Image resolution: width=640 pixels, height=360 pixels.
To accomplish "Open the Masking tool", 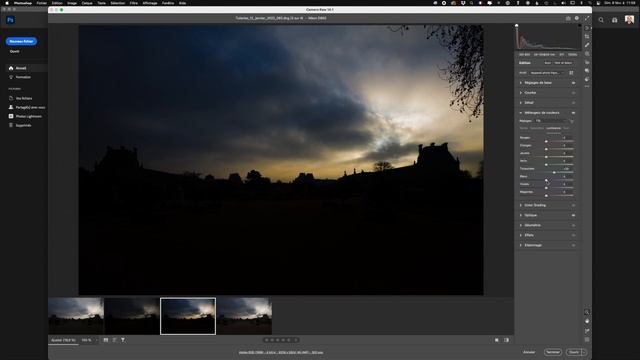I will [x=587, y=54].
